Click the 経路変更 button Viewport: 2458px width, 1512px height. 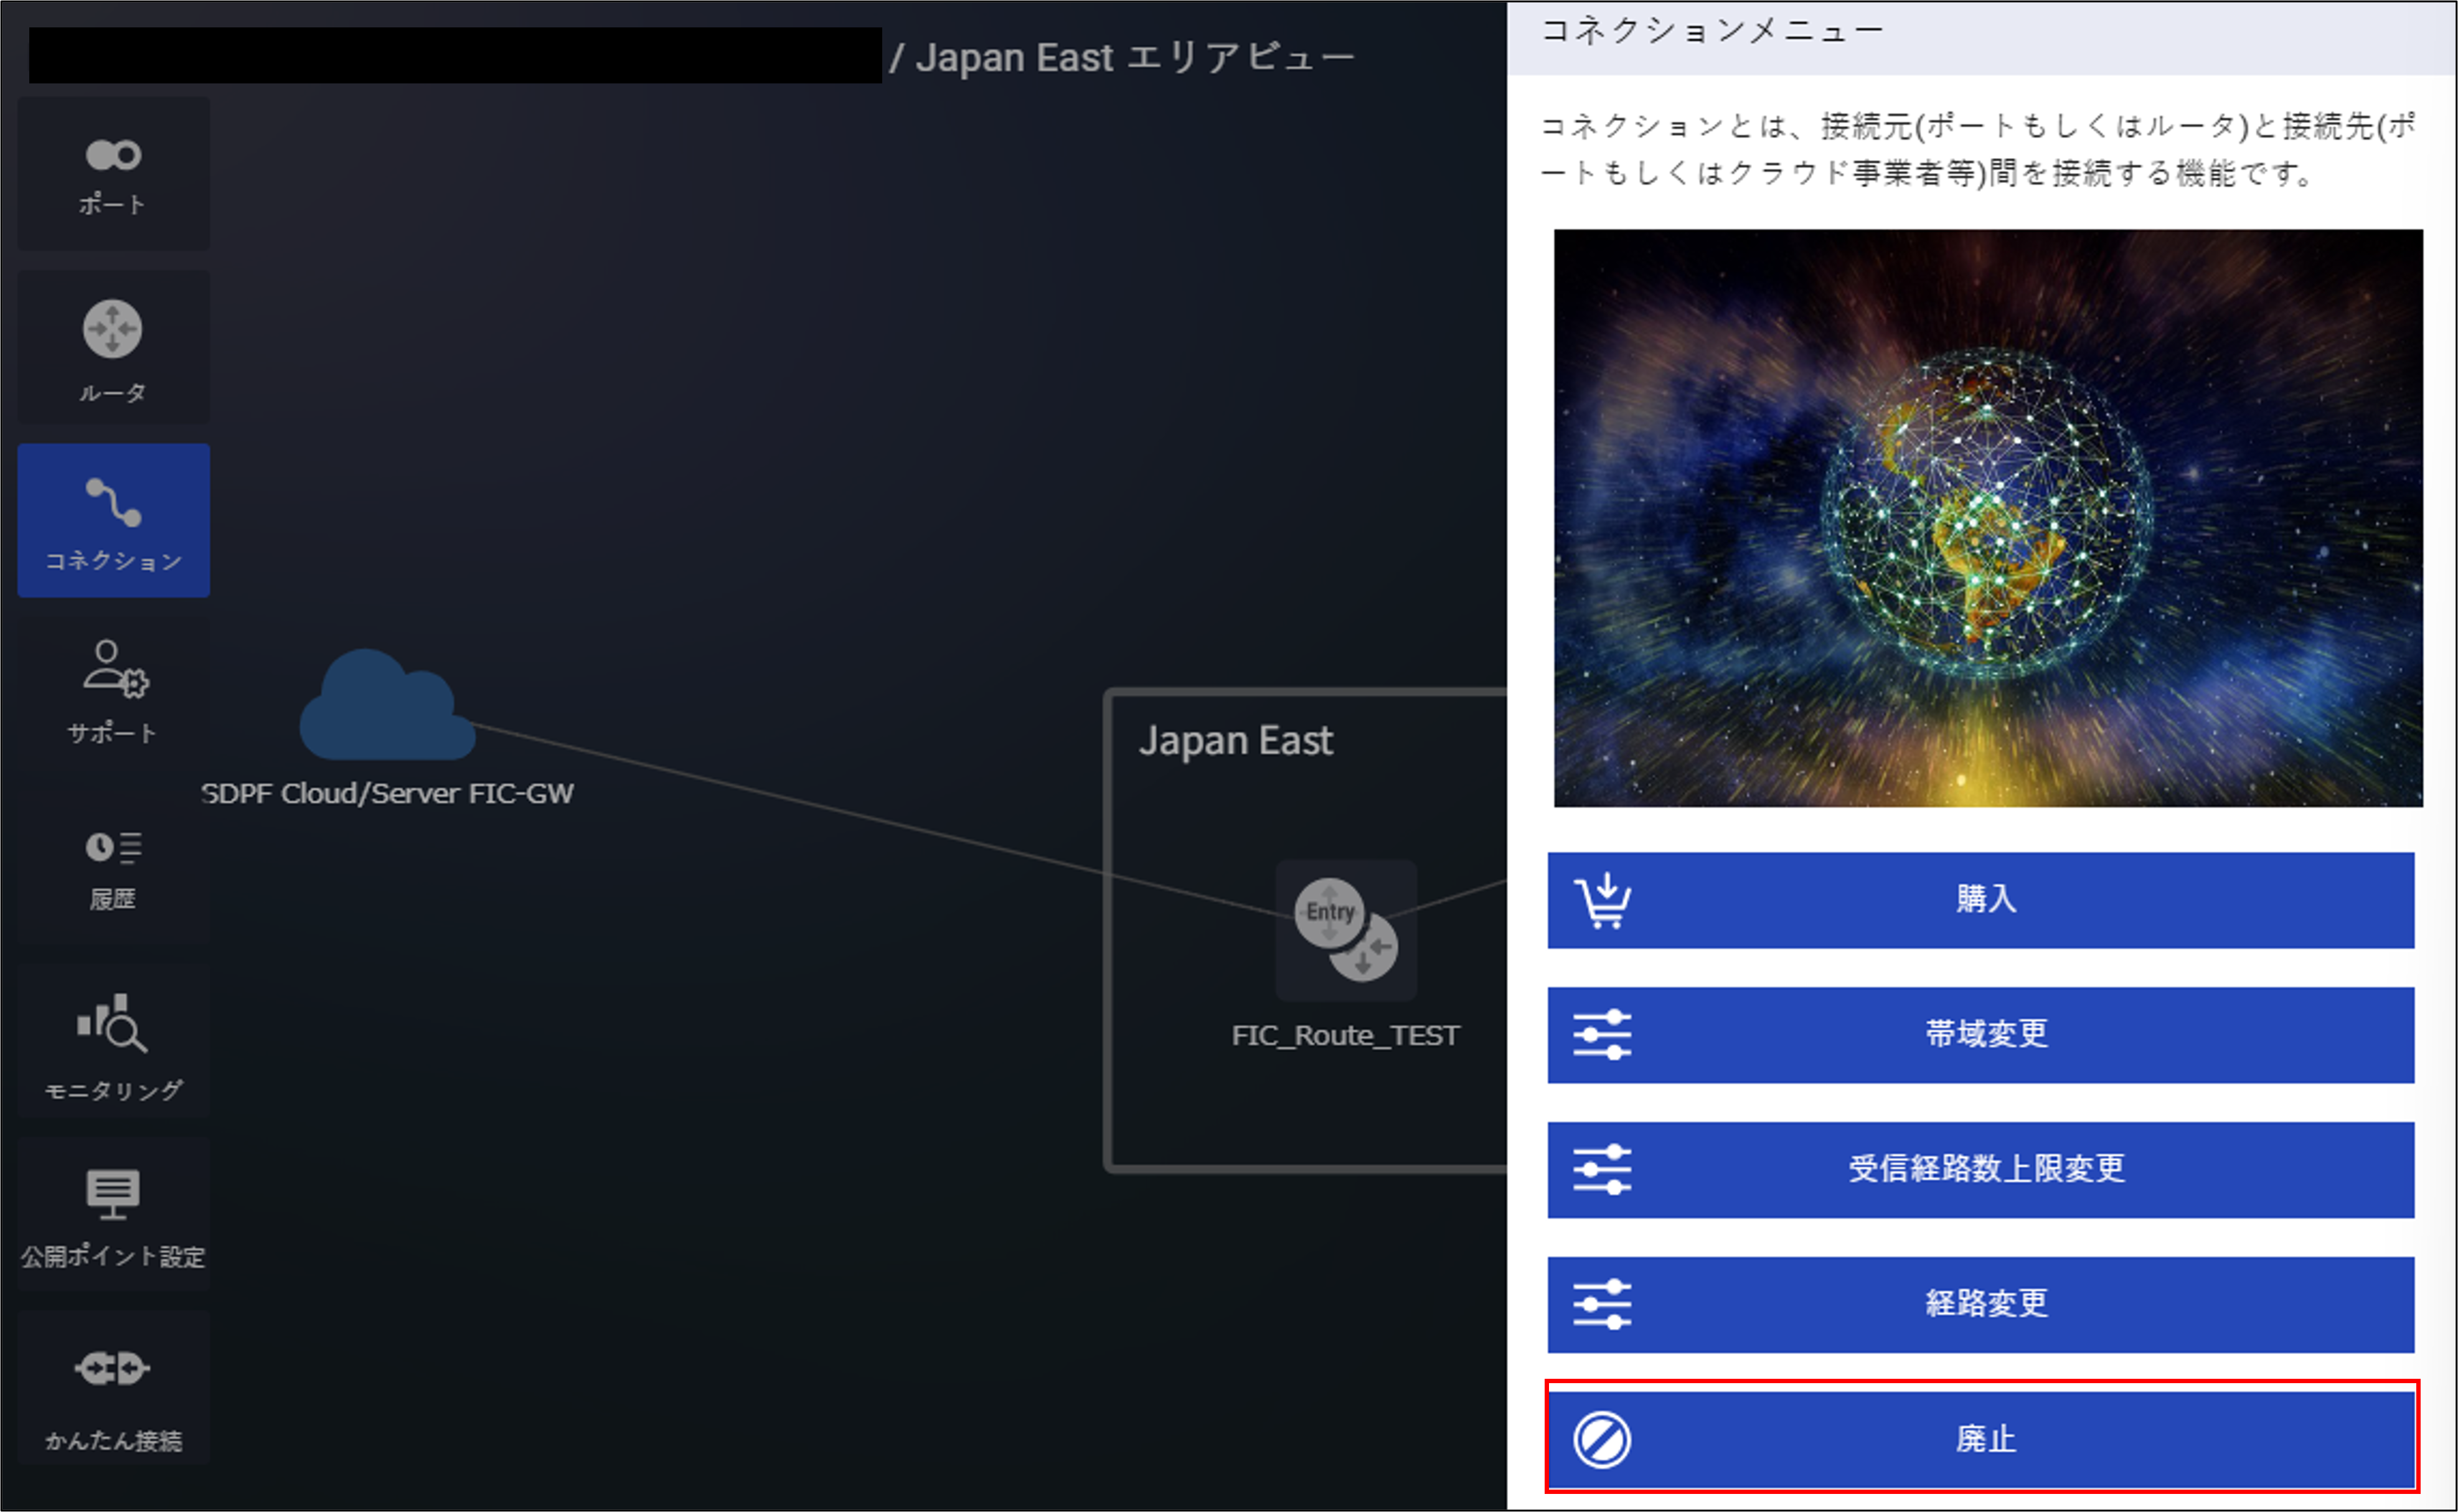click(x=1981, y=1305)
